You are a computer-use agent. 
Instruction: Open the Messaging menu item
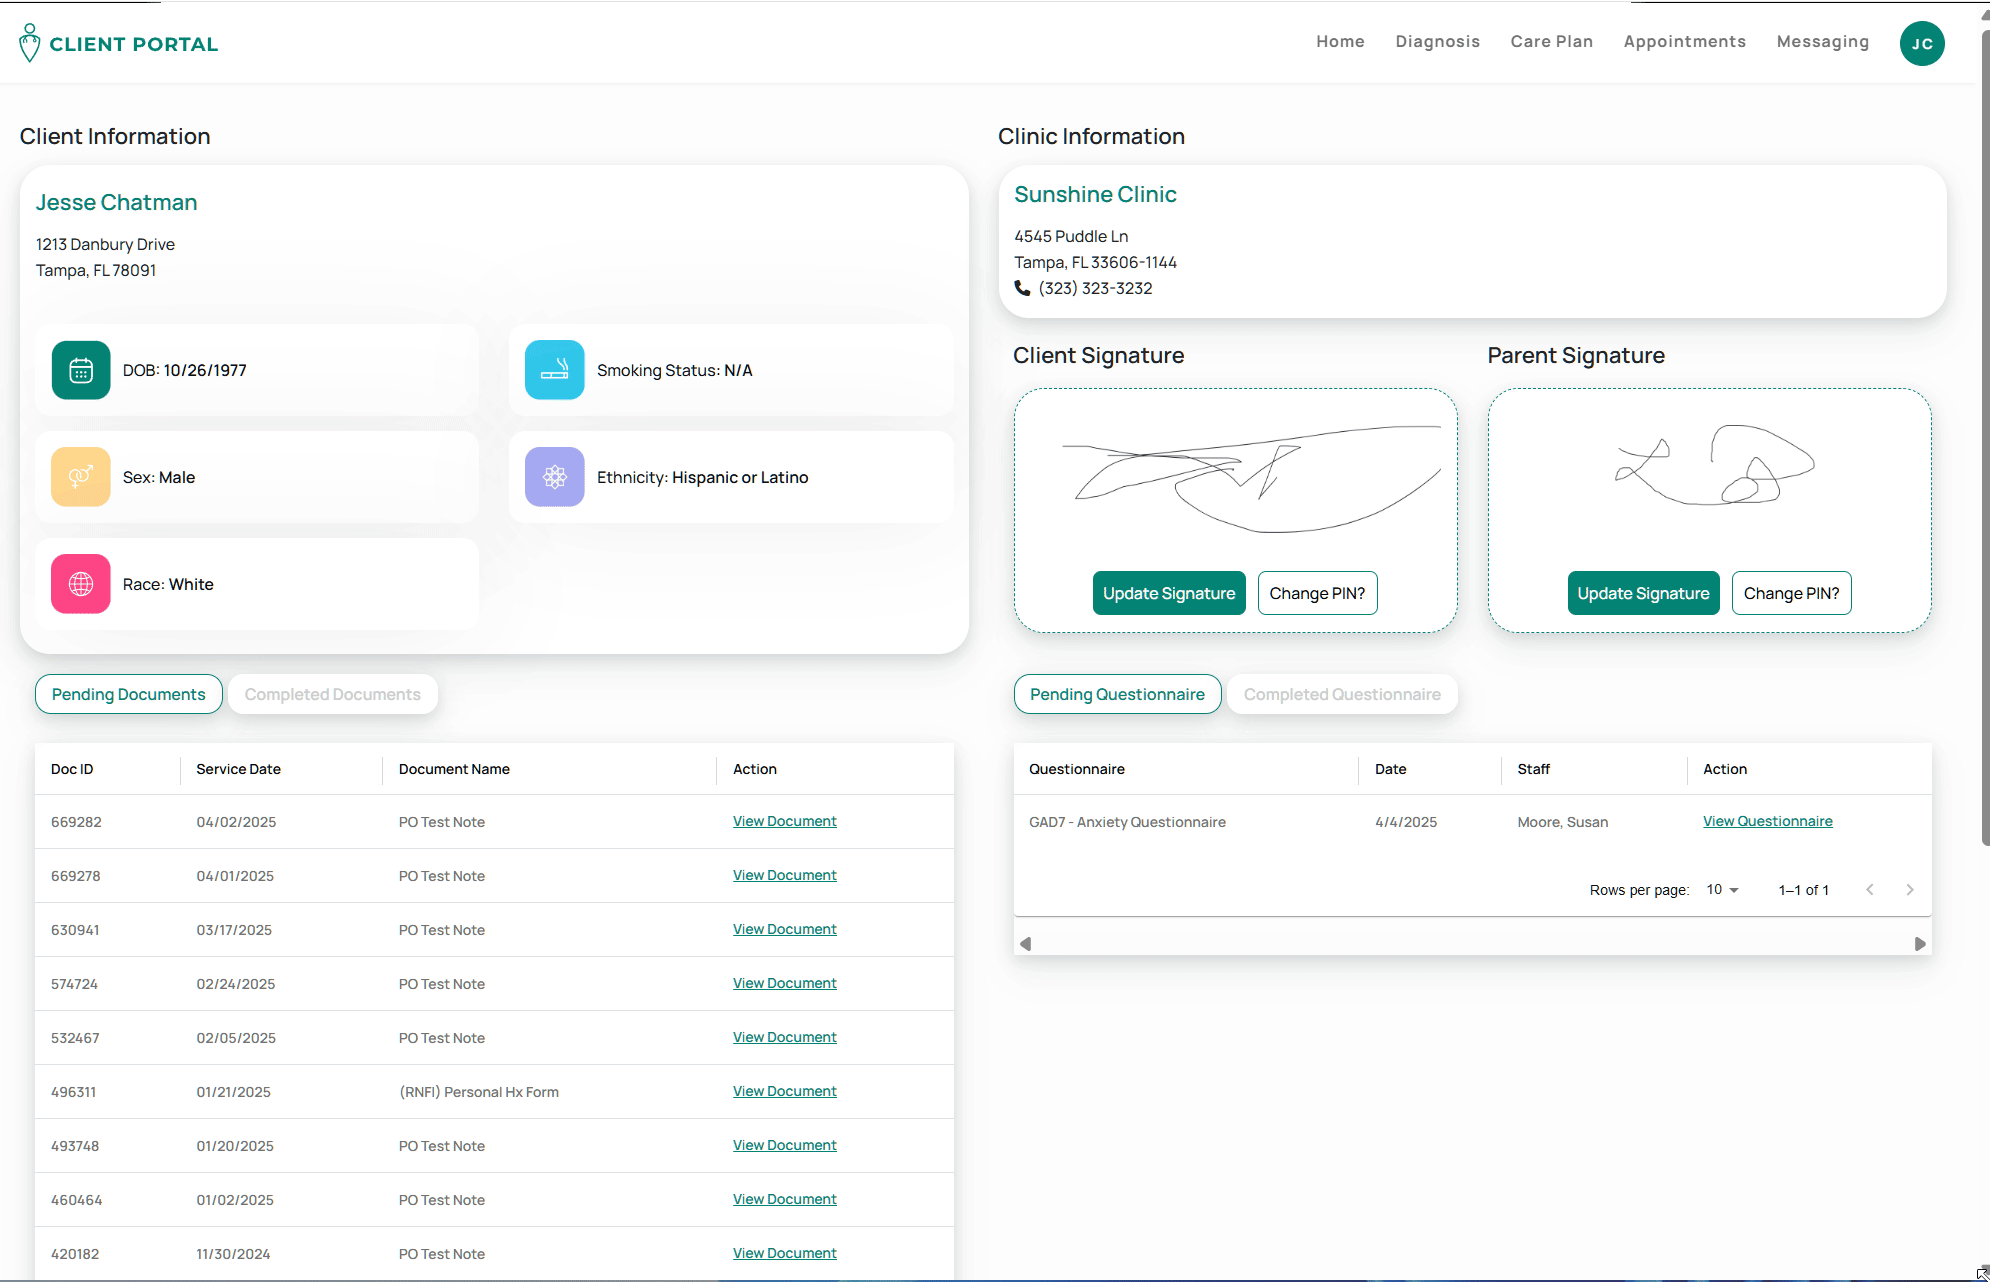click(1822, 42)
